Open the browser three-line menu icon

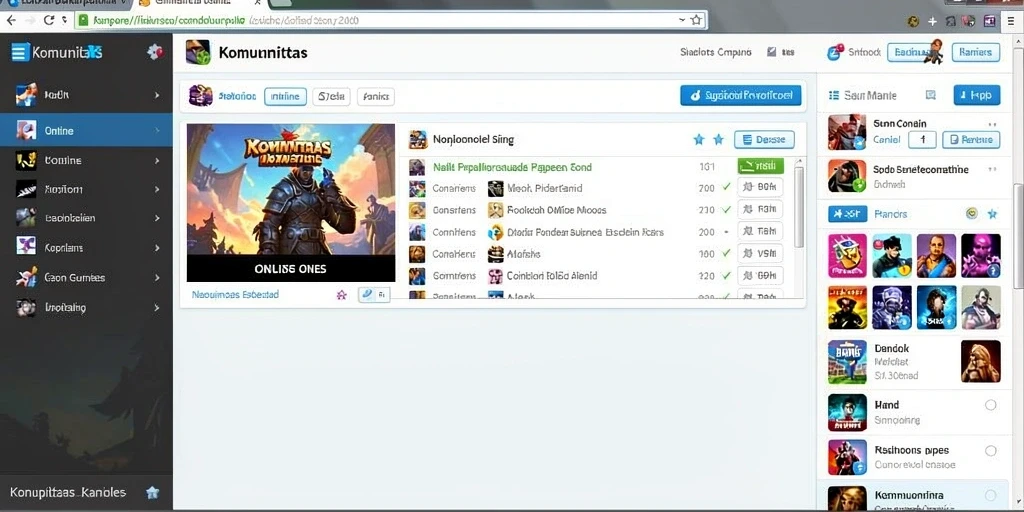click(x=1011, y=21)
